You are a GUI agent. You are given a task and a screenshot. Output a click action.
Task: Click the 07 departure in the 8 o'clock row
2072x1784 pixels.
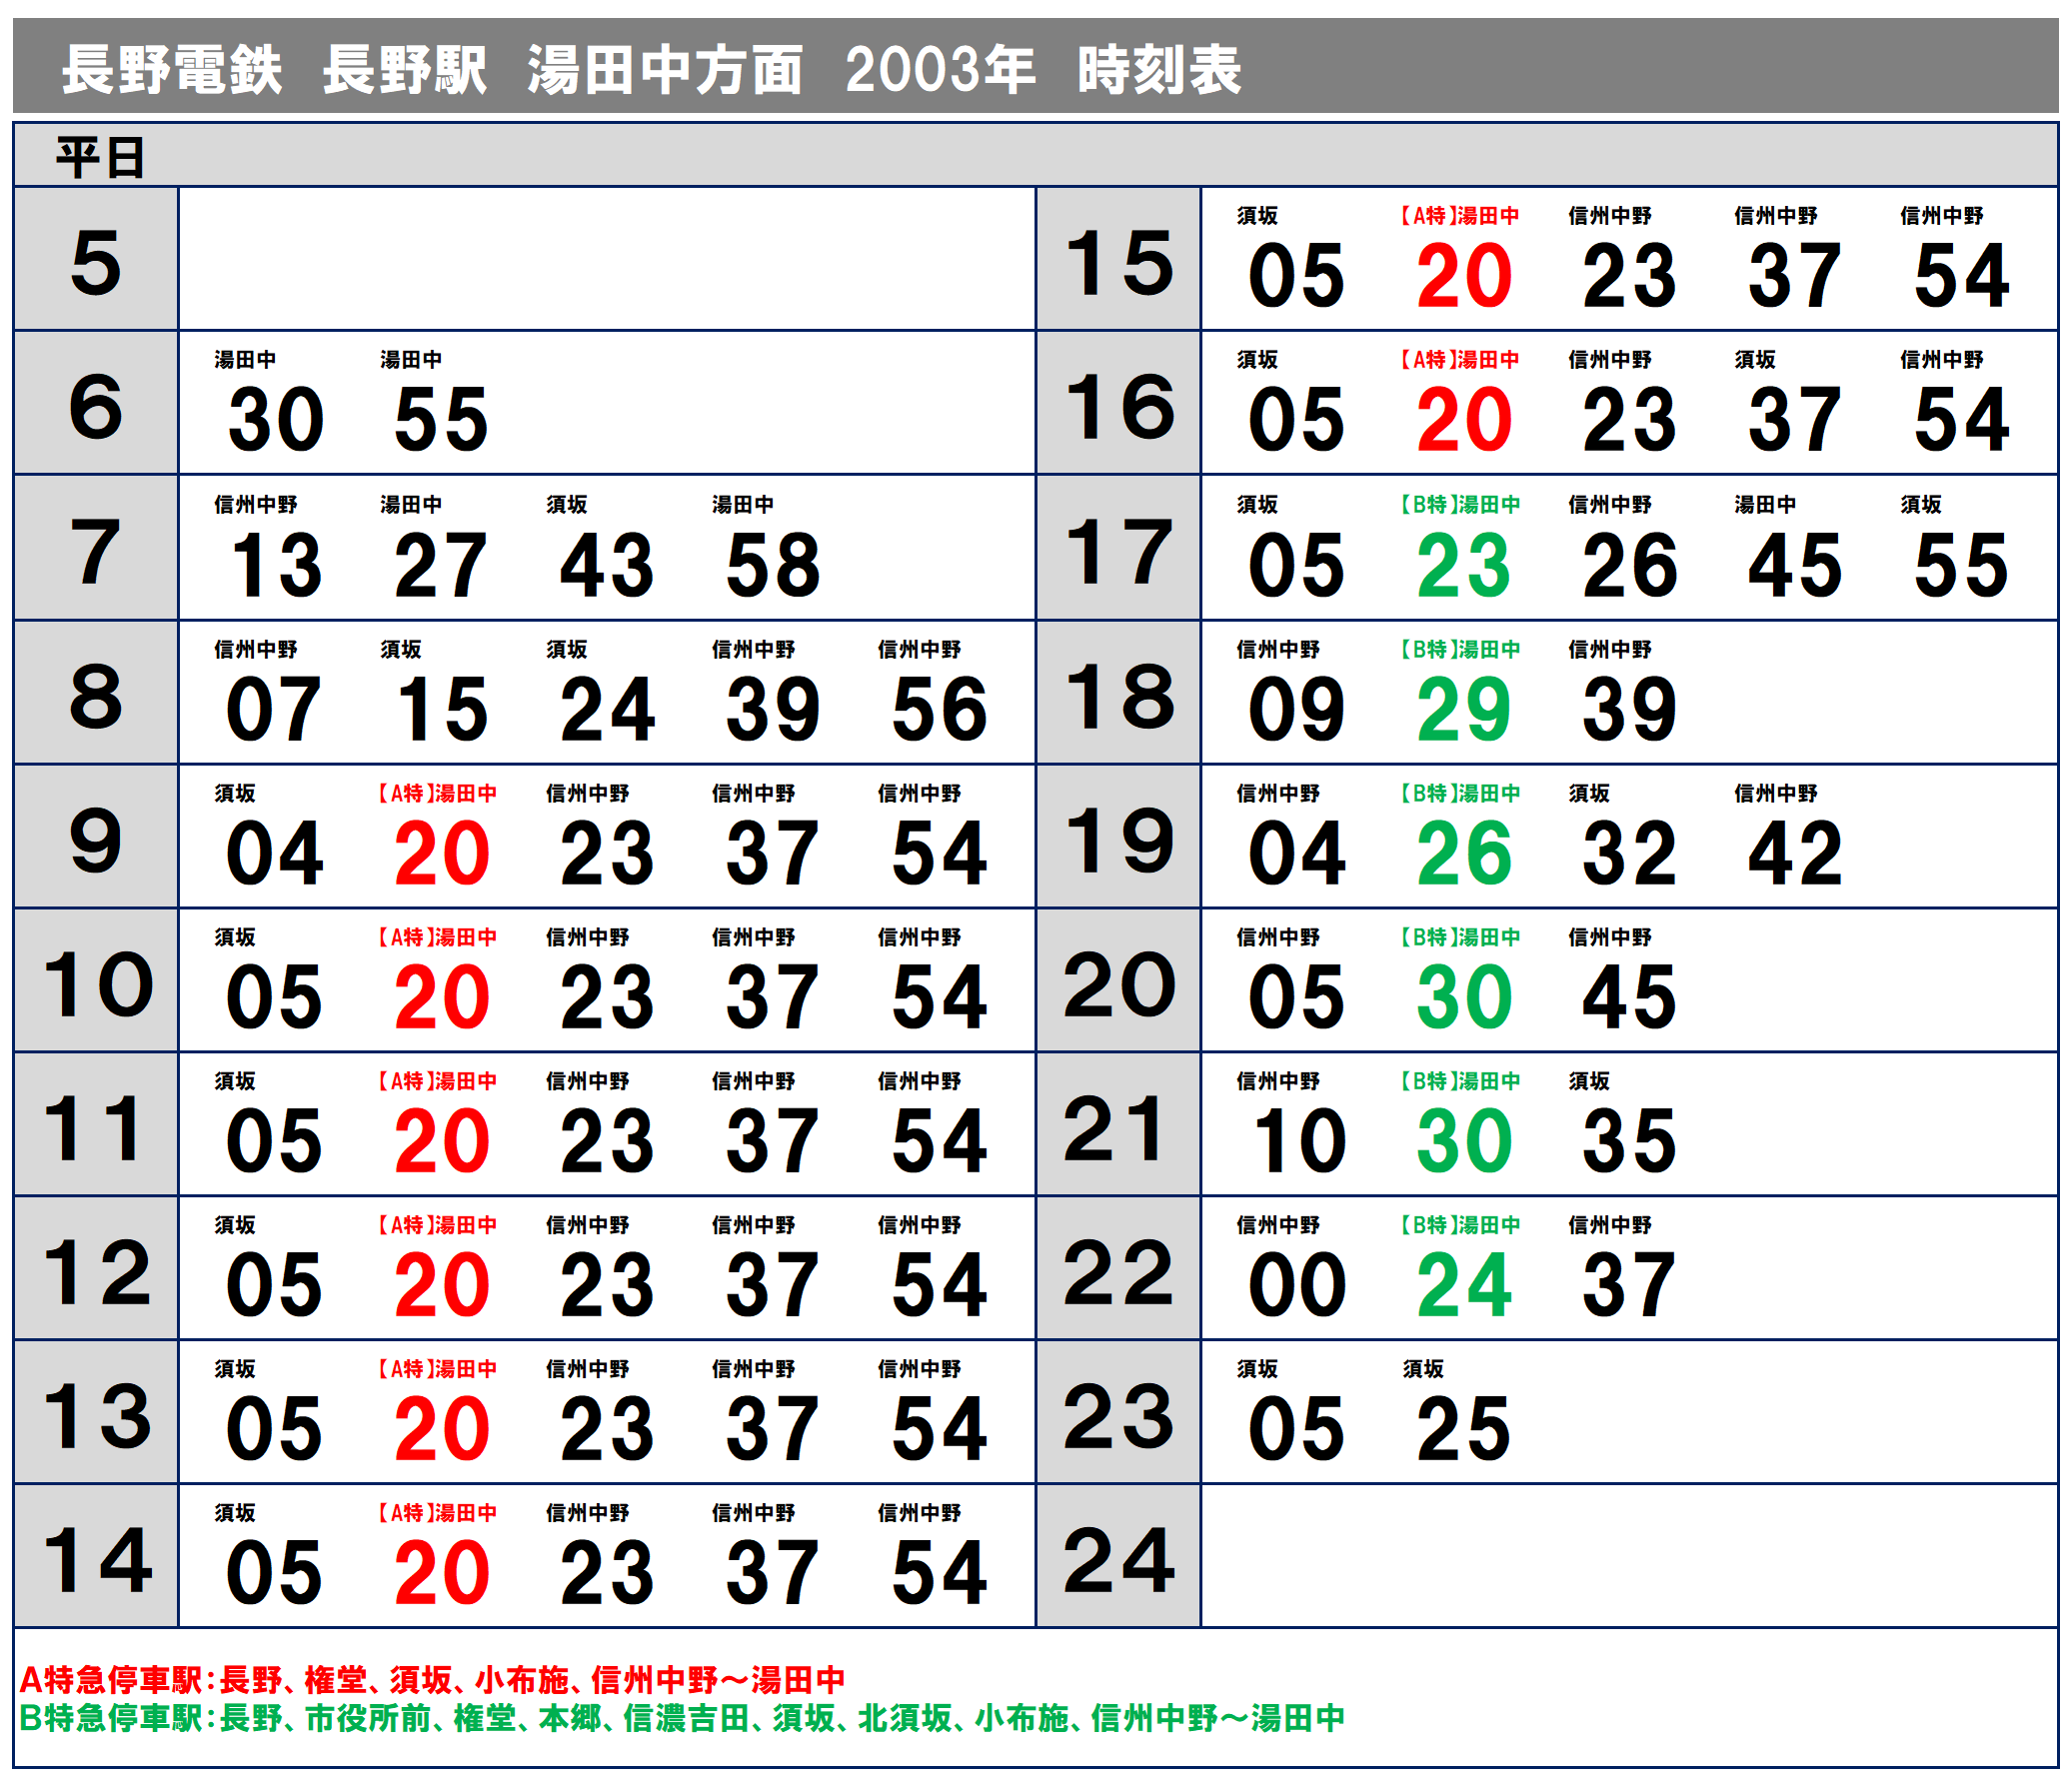pos(274,710)
